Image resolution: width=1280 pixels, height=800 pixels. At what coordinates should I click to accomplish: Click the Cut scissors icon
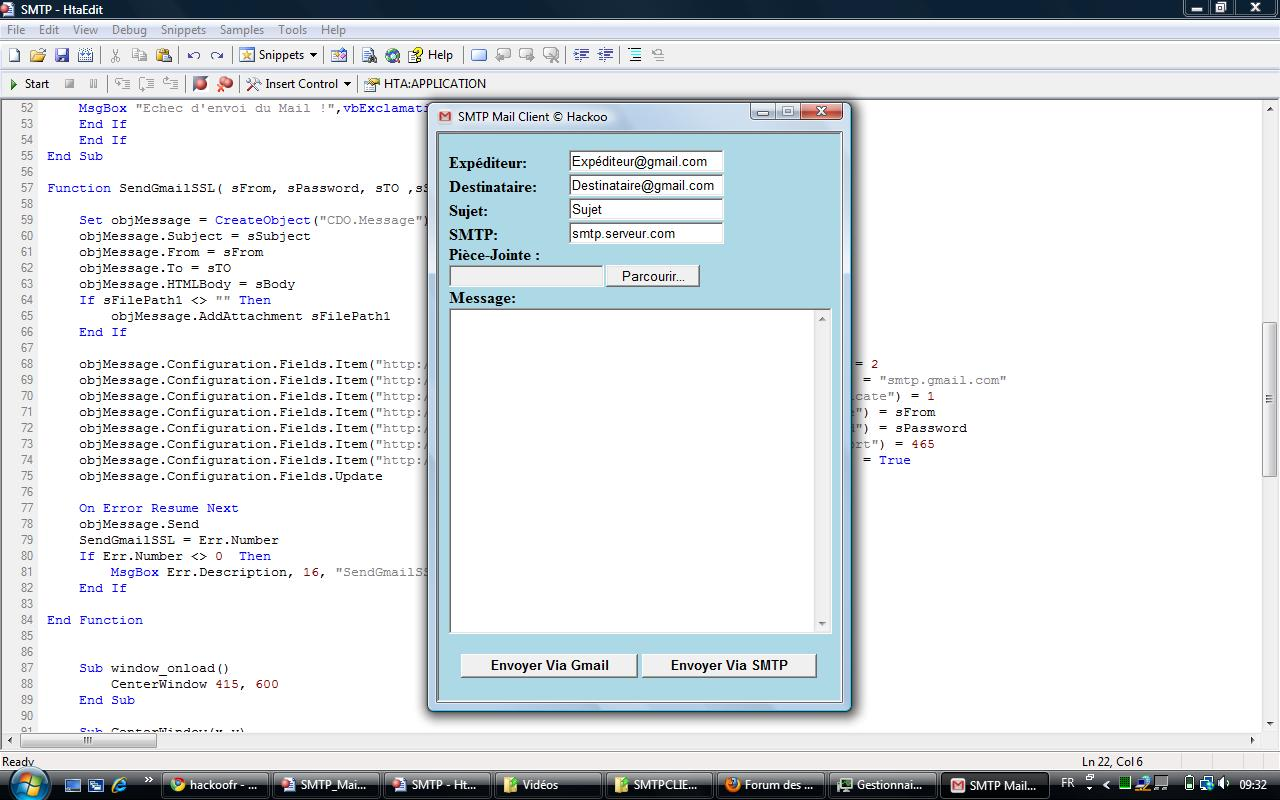pos(116,55)
